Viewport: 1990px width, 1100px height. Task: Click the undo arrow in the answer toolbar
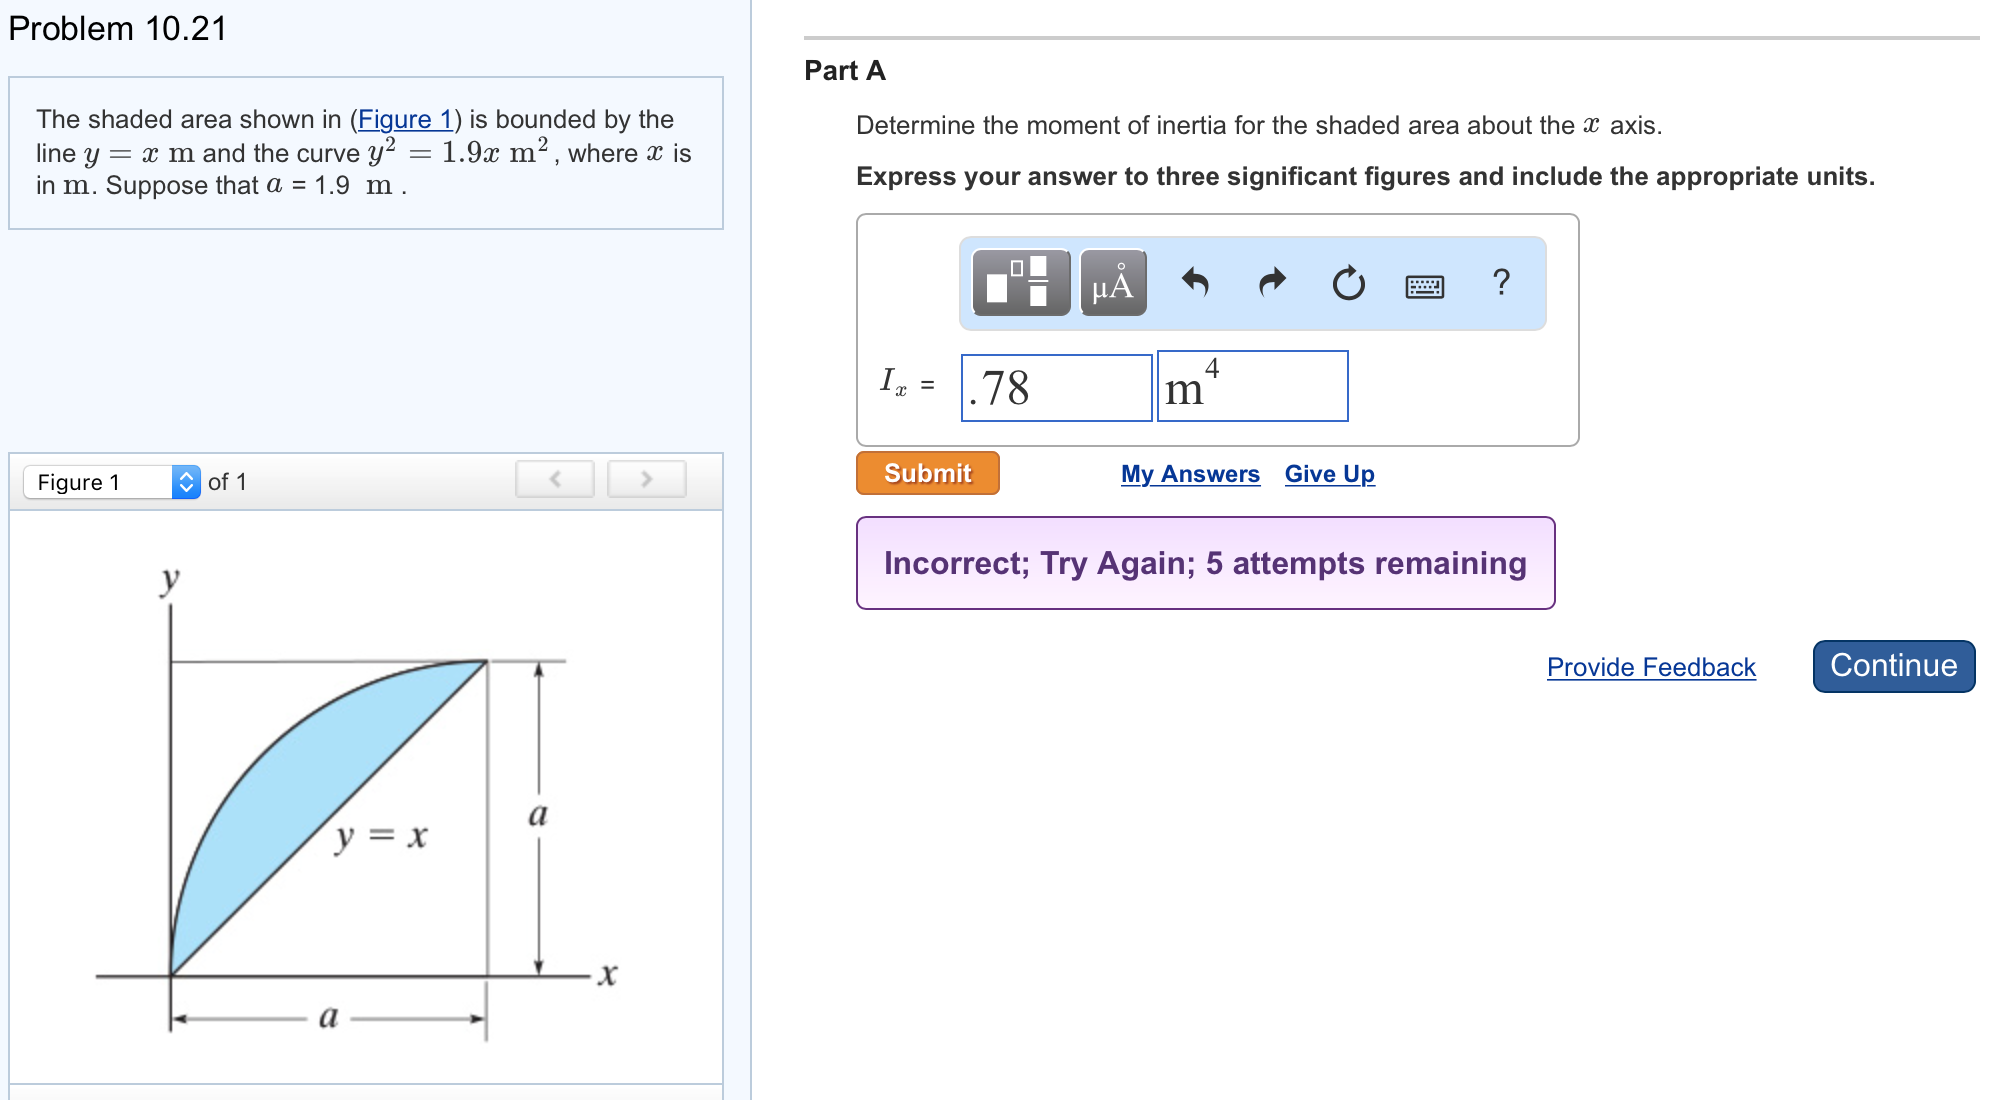[x=1197, y=285]
